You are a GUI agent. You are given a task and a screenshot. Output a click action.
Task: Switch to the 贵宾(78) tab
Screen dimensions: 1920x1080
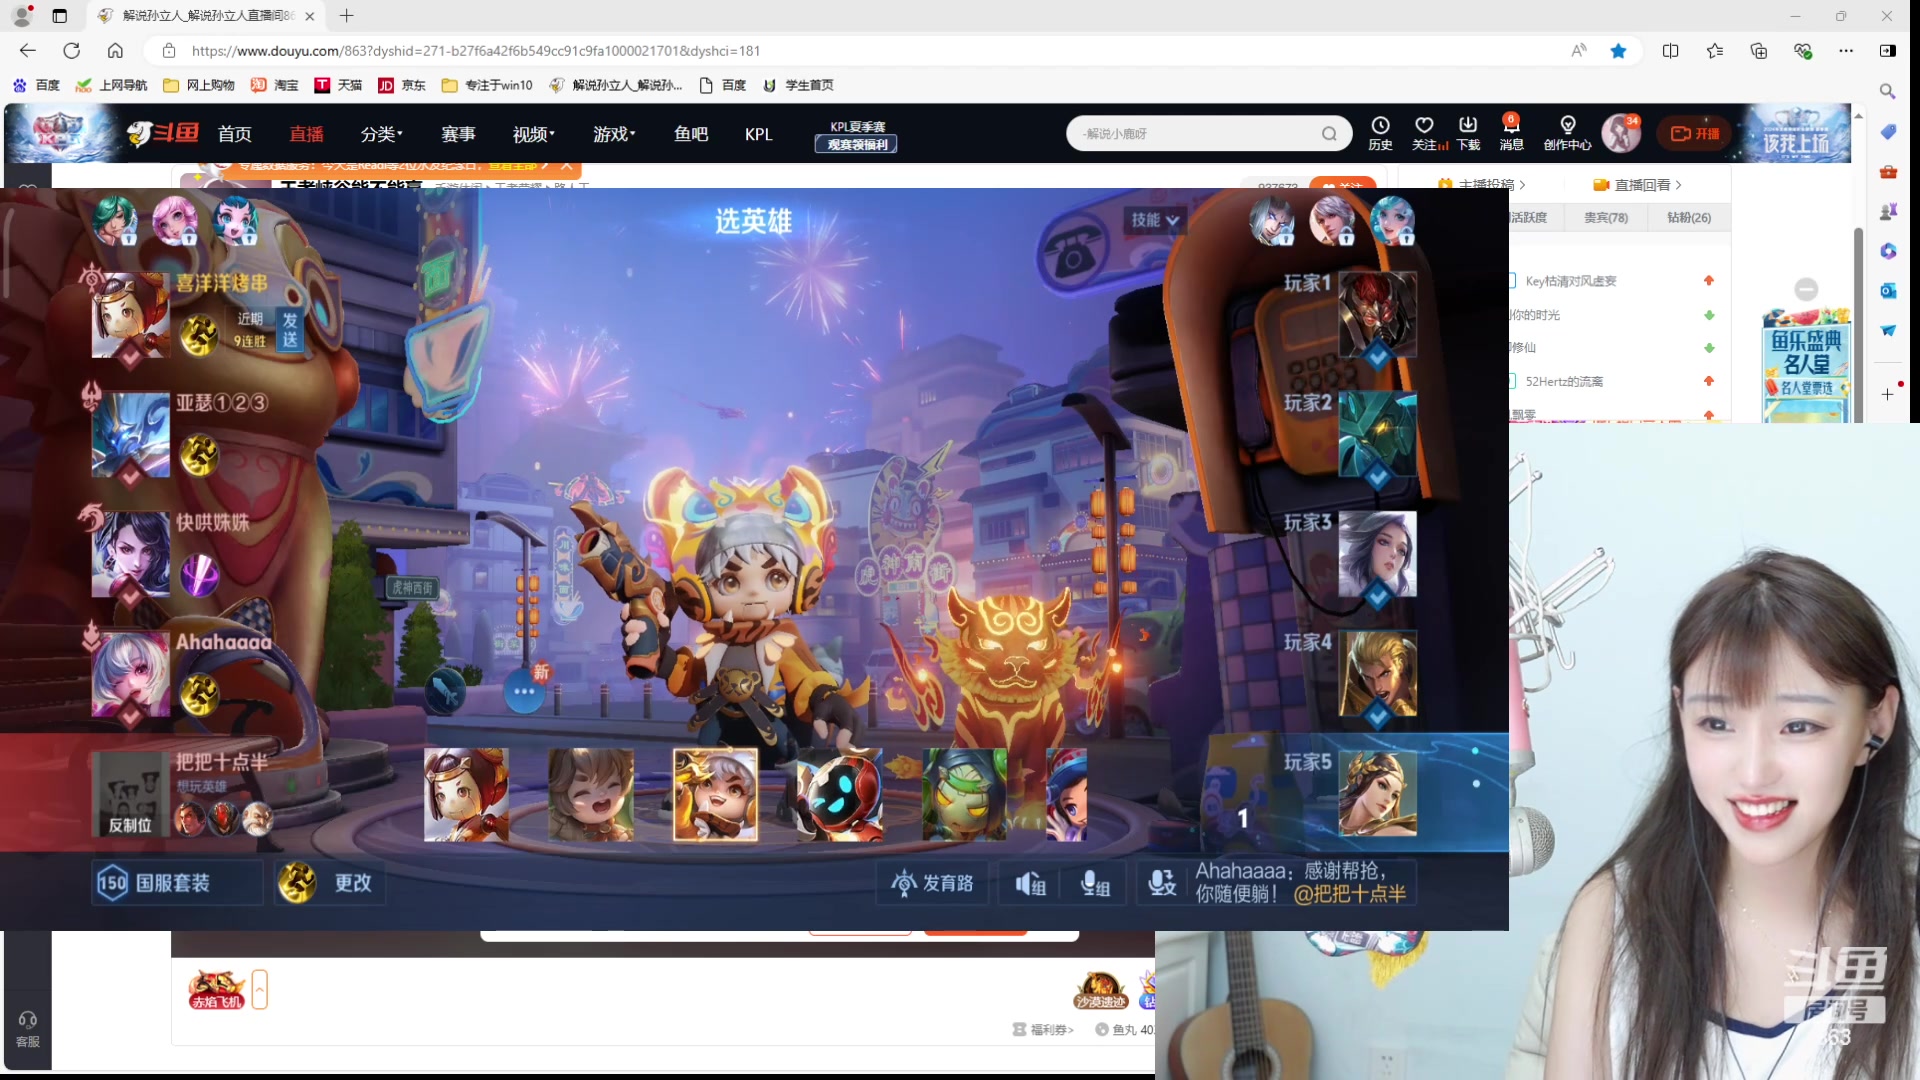click(x=1606, y=217)
